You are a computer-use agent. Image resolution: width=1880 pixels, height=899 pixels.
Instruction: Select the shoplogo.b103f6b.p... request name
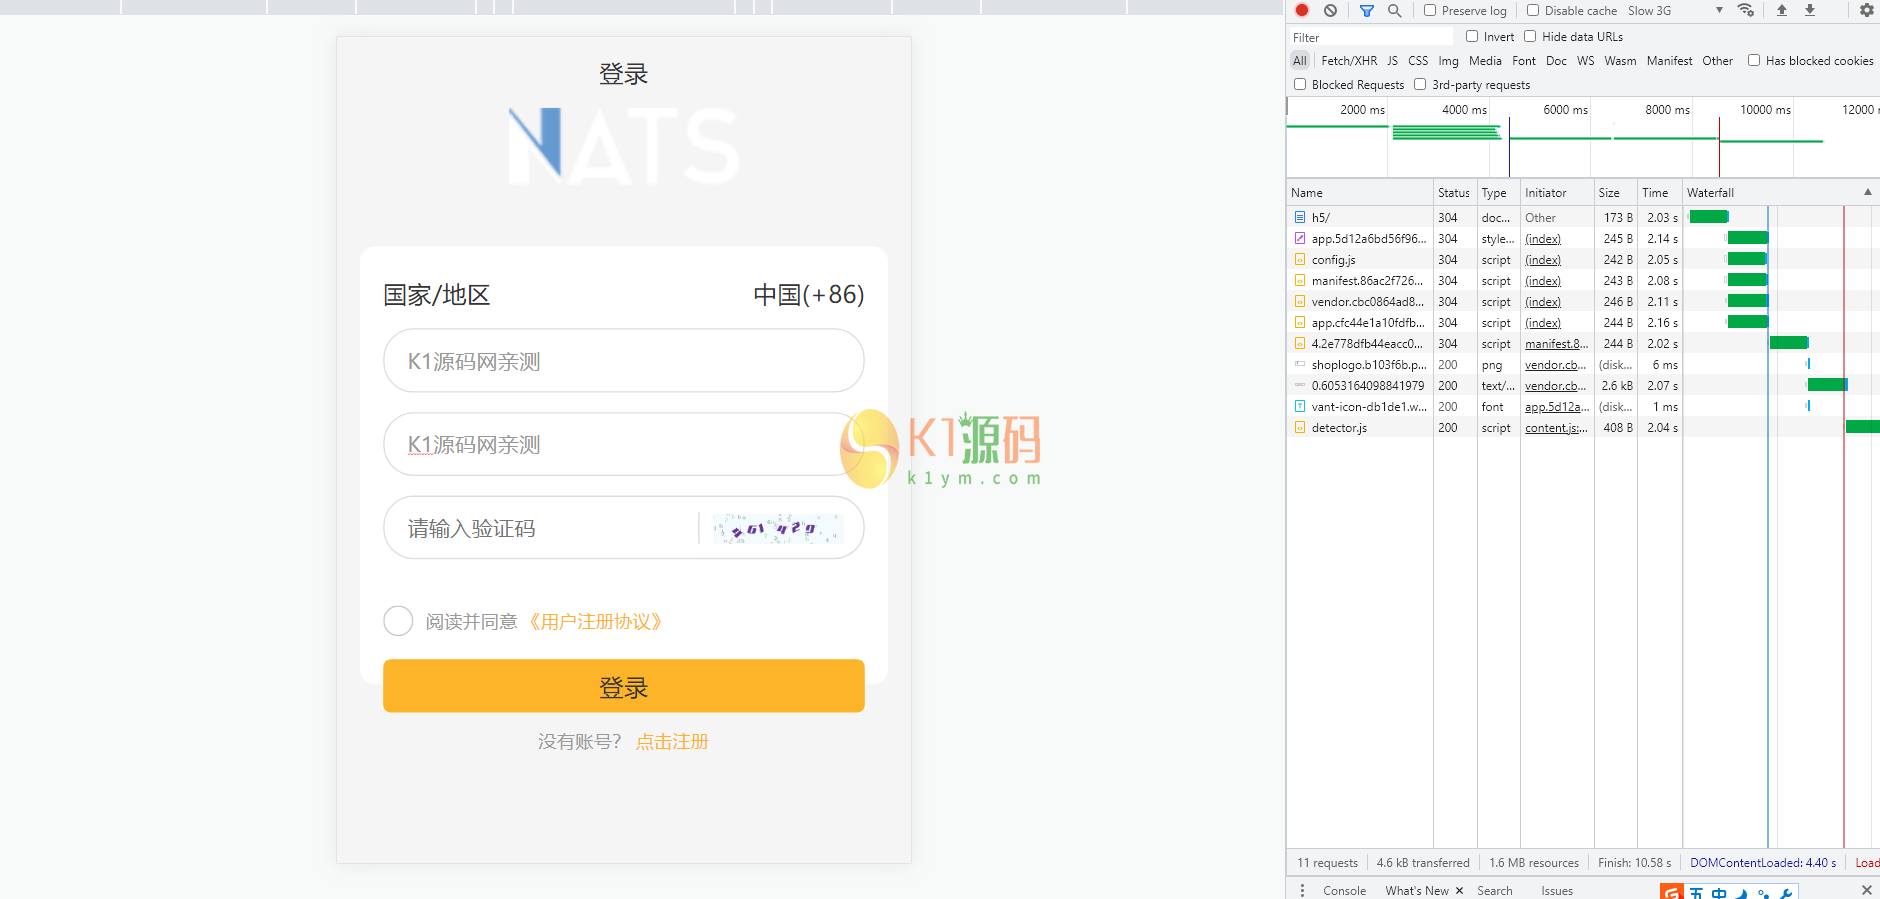[x=1369, y=365]
